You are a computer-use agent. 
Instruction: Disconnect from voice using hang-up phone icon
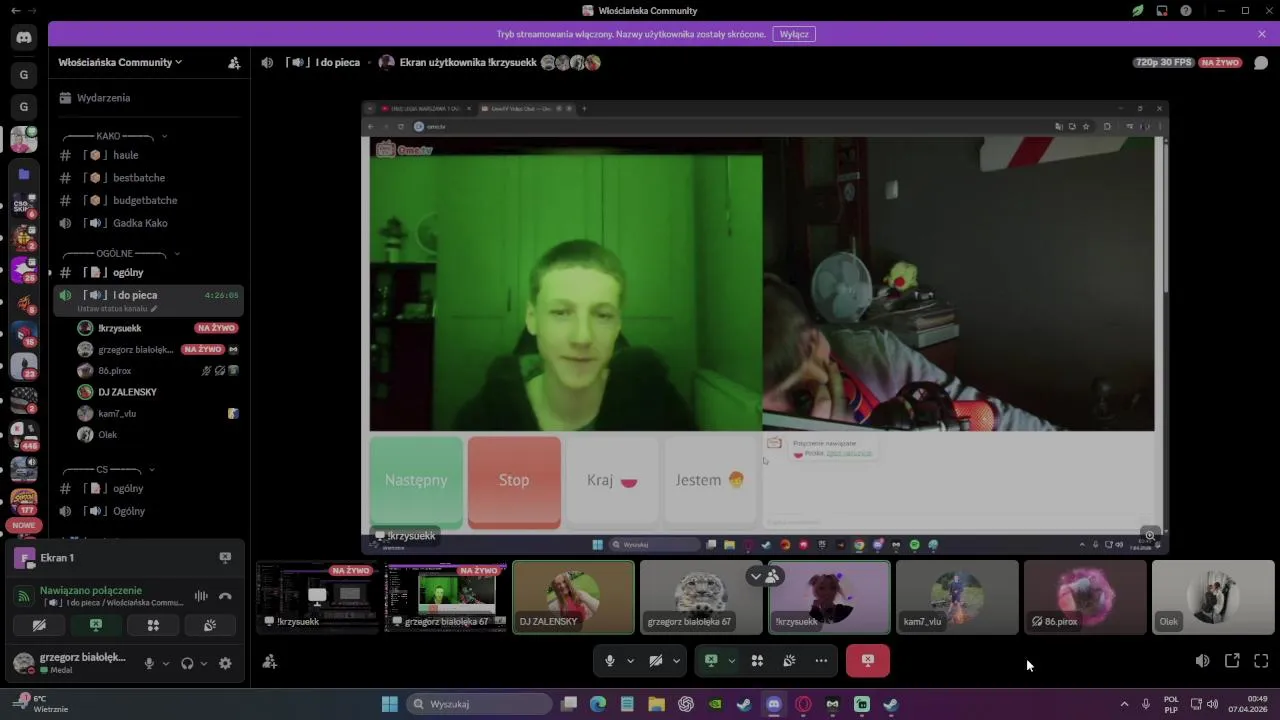[225, 596]
